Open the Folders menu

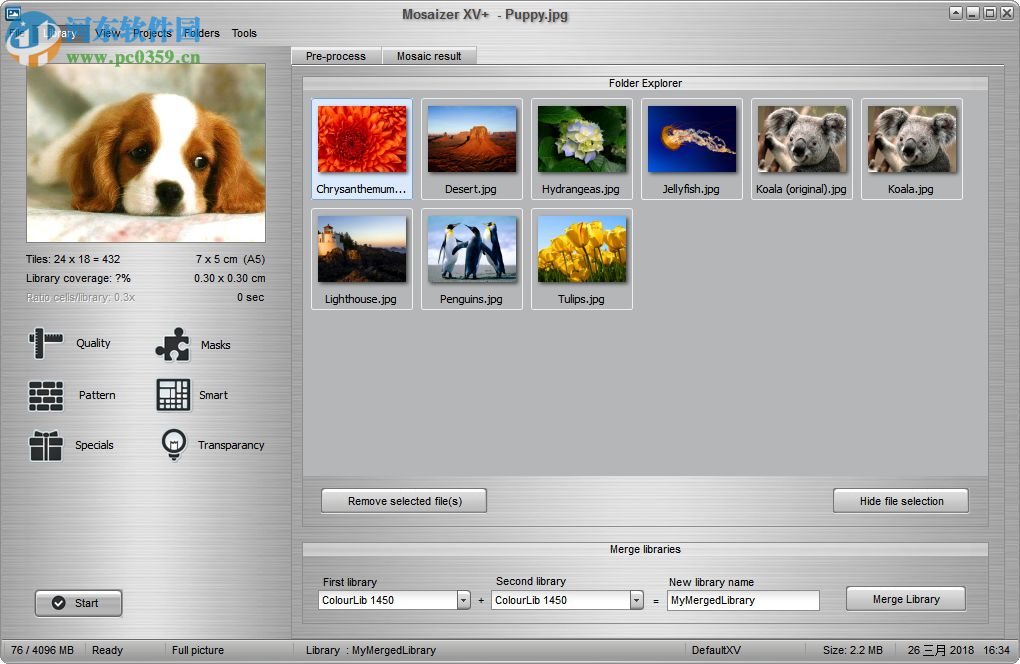click(x=201, y=32)
